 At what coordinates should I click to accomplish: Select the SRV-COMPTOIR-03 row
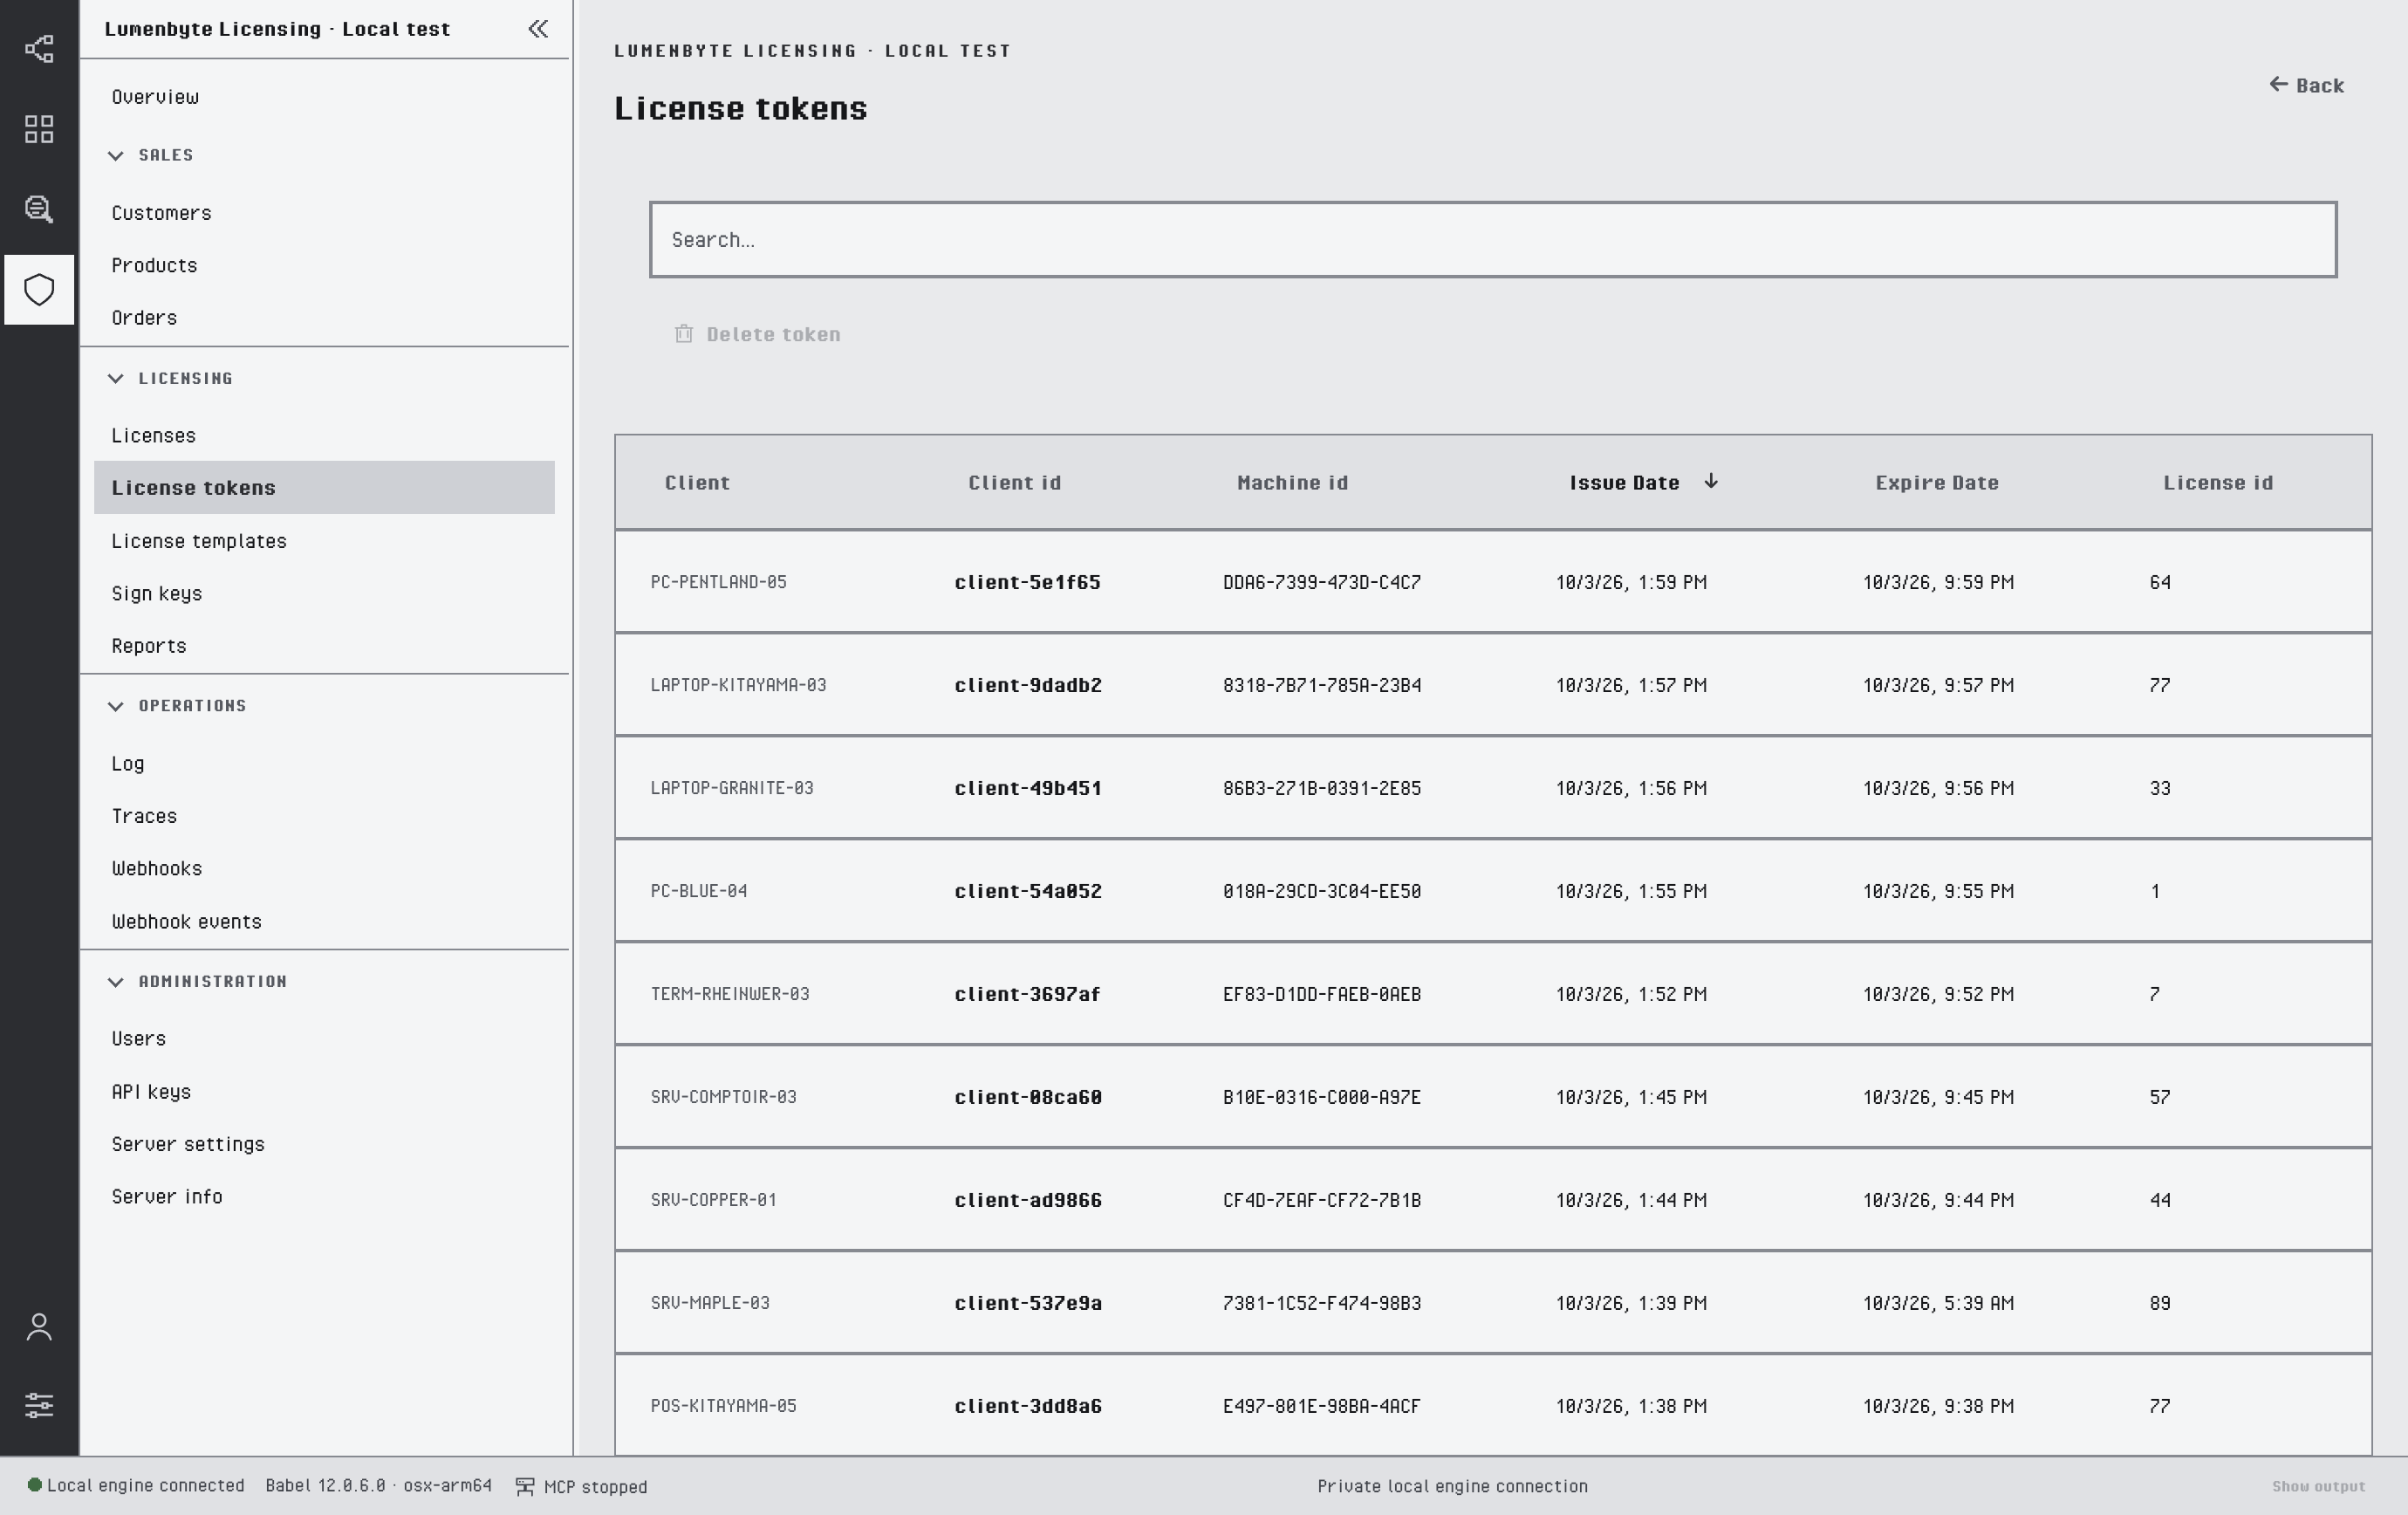pyautogui.click(x=1493, y=1097)
